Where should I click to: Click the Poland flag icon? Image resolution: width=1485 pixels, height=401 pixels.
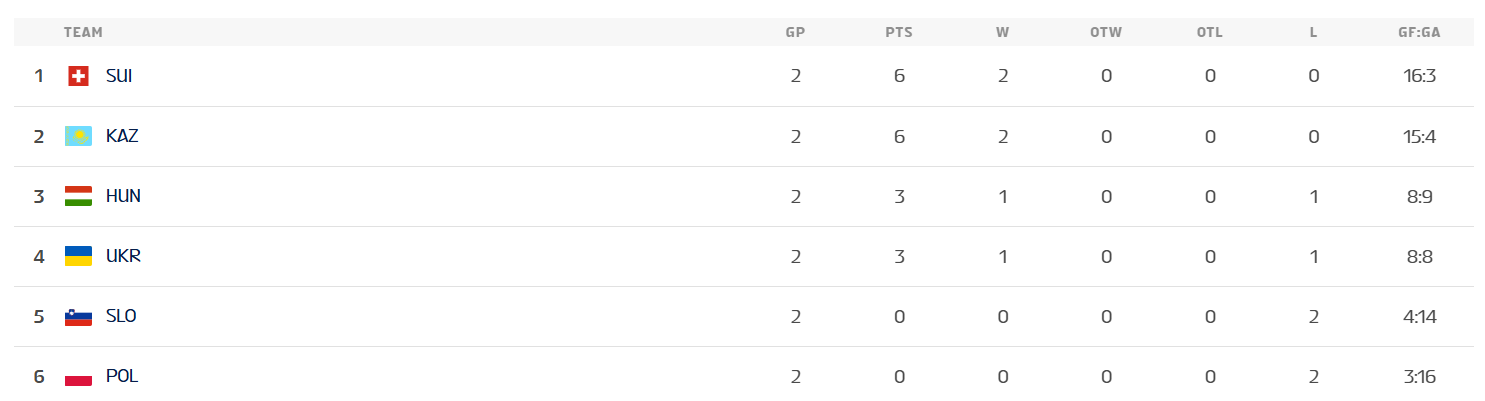tap(78, 377)
